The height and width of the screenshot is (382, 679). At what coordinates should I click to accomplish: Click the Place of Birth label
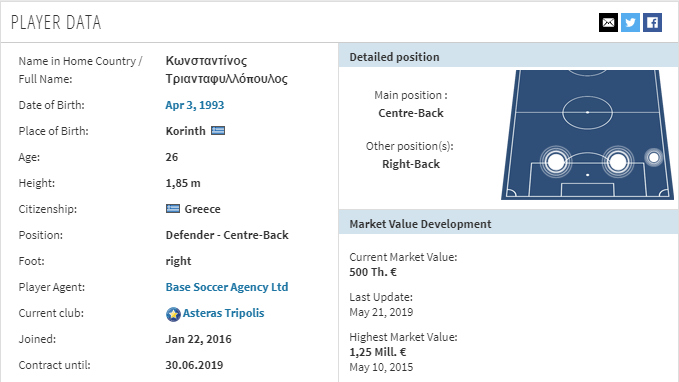tap(54, 131)
